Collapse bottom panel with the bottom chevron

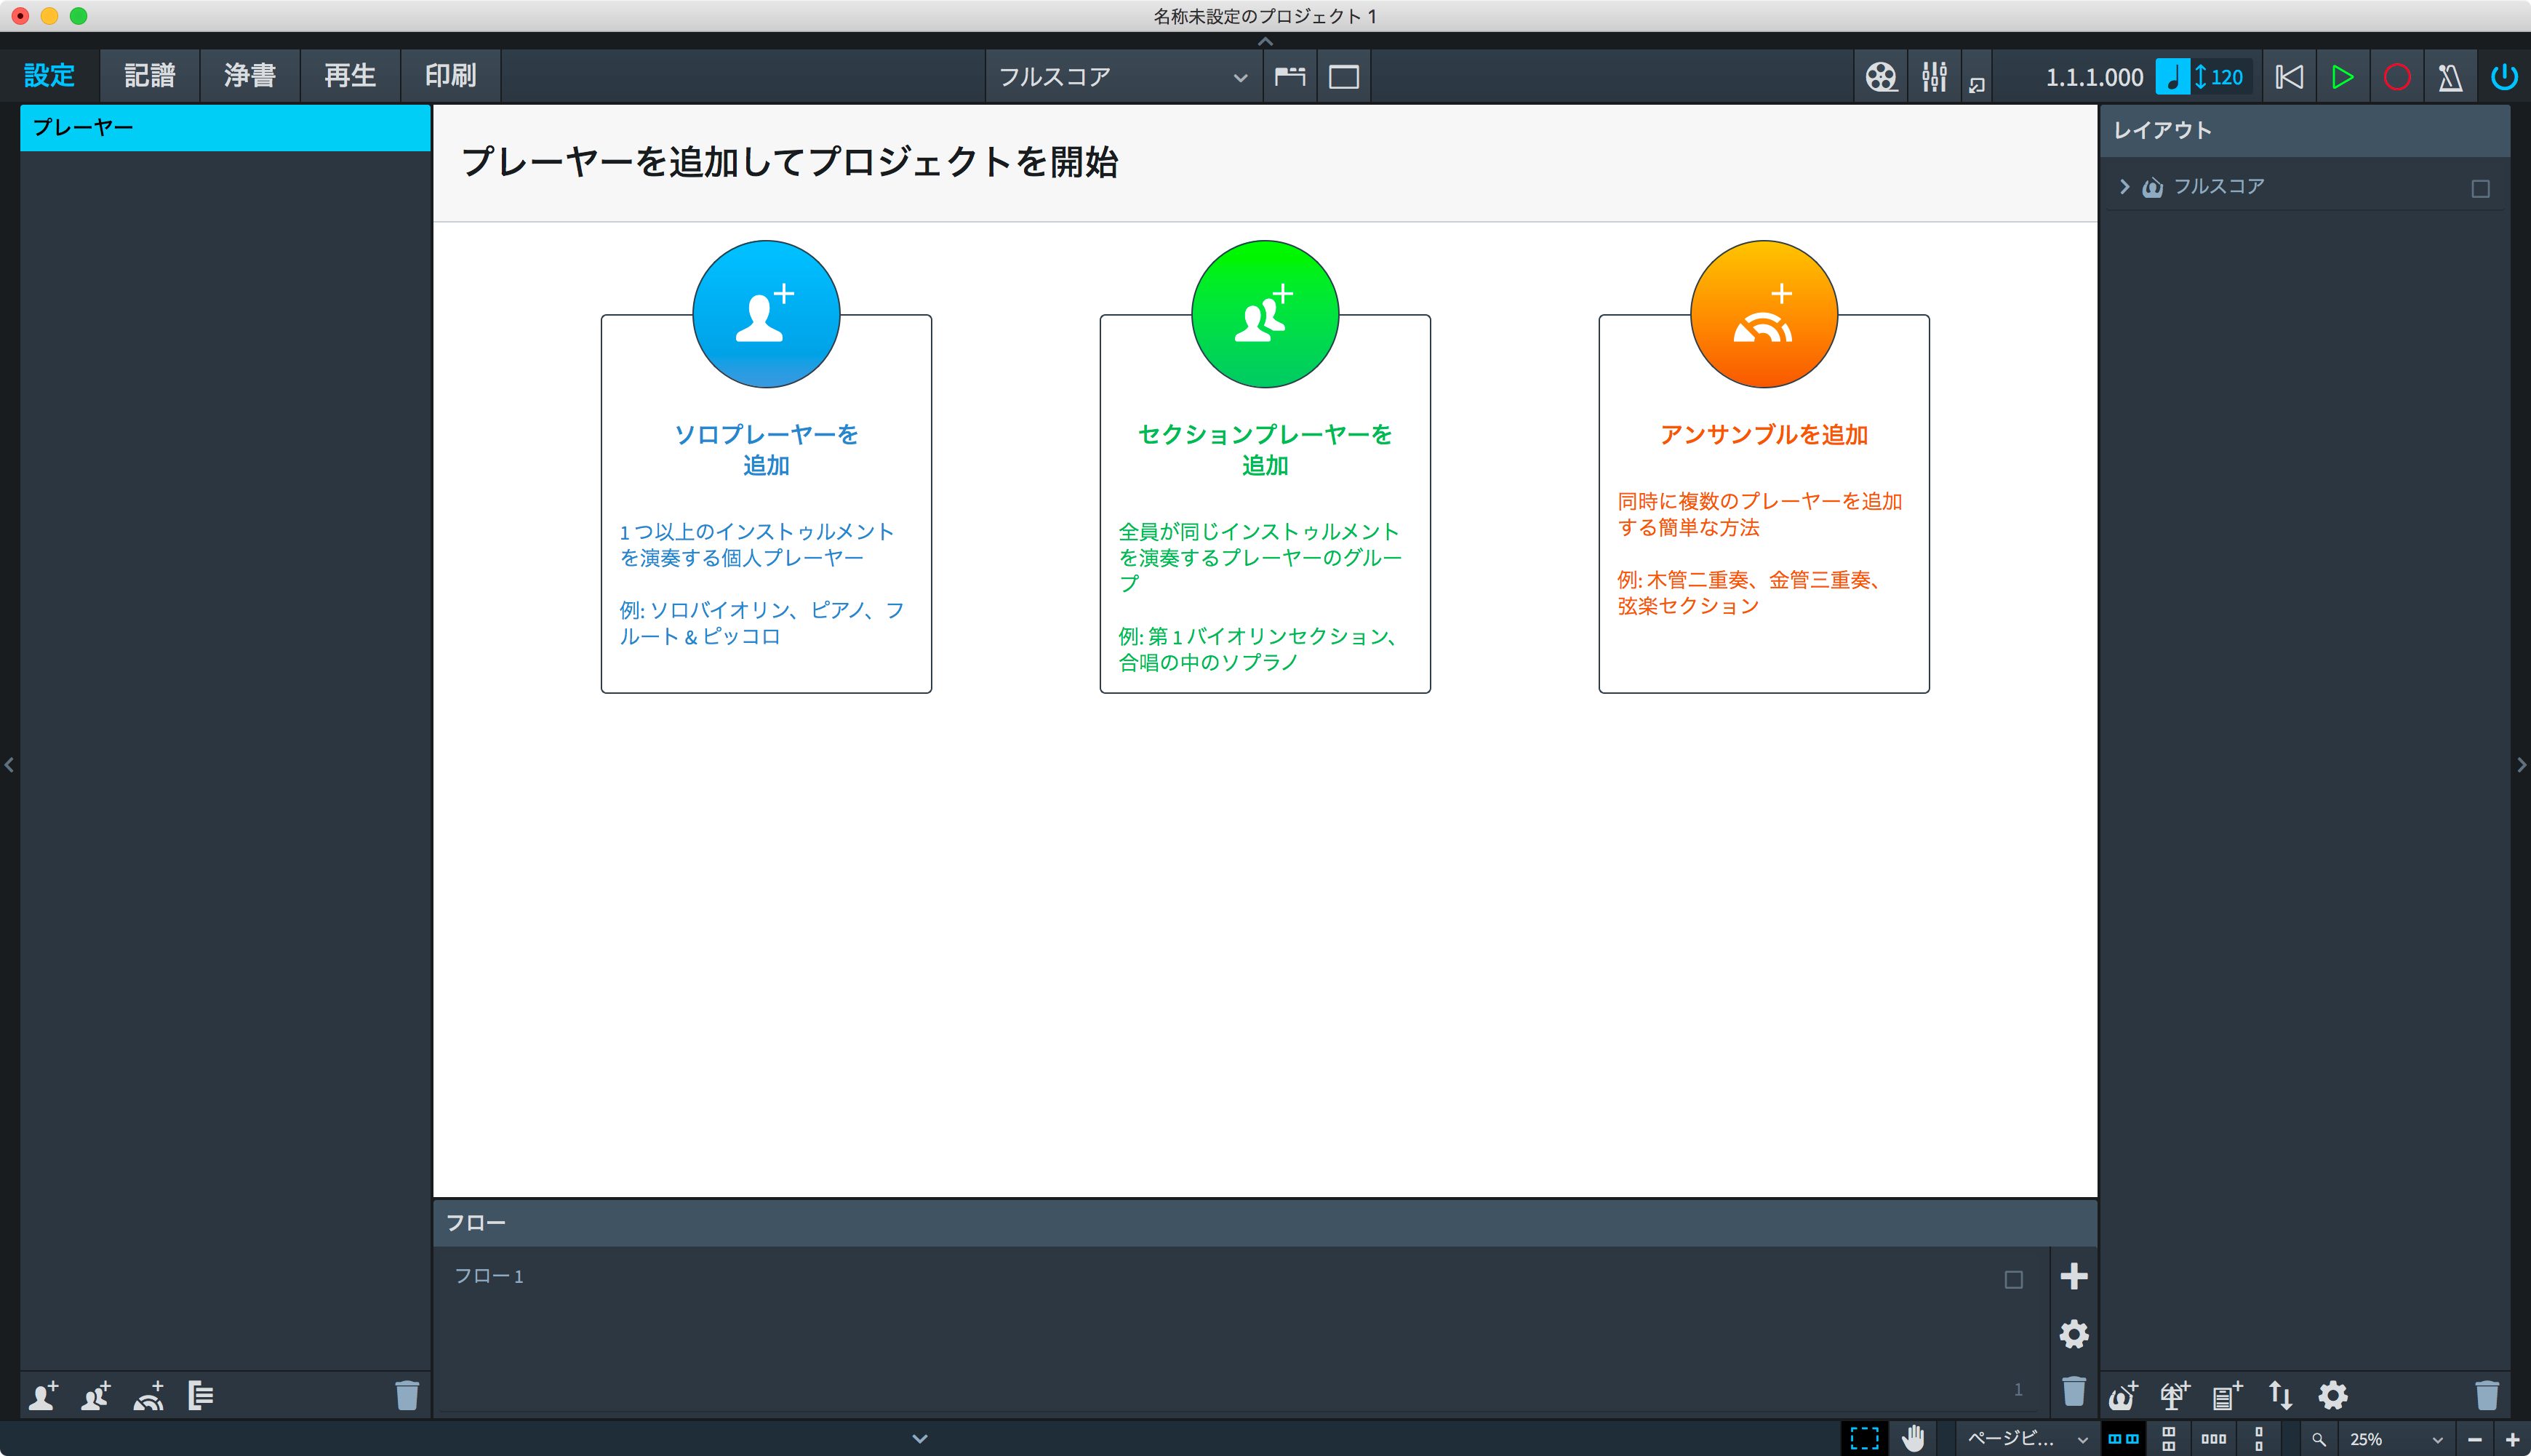920,1439
